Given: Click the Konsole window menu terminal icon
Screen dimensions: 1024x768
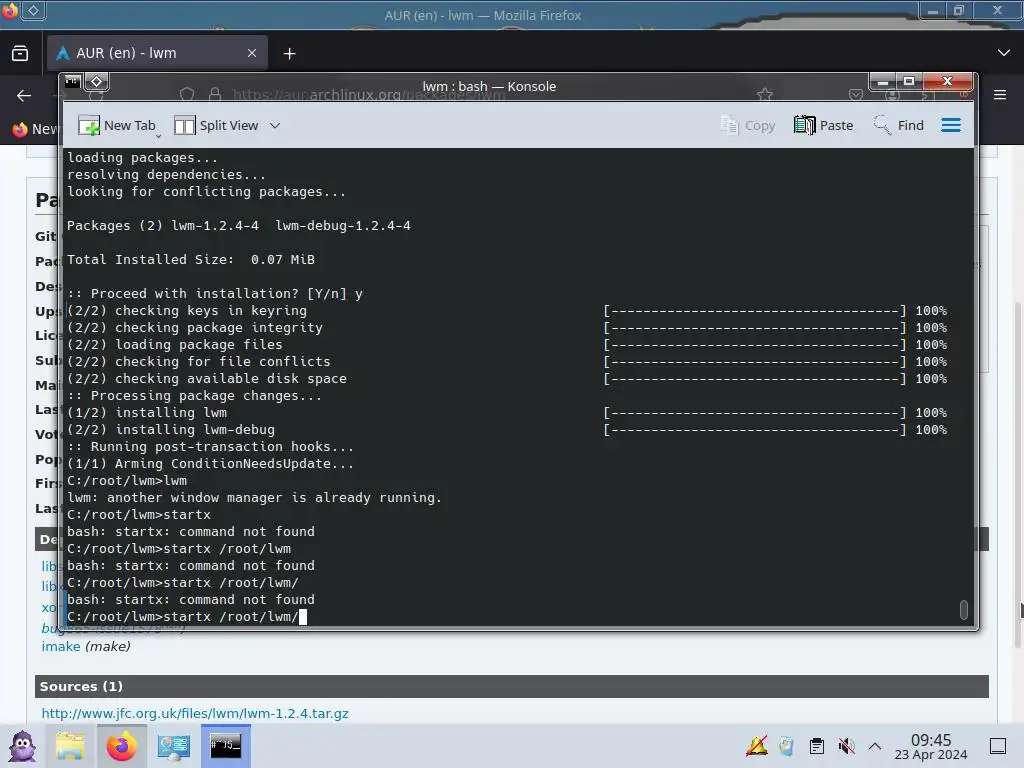Looking at the screenshot, I should coord(72,82).
